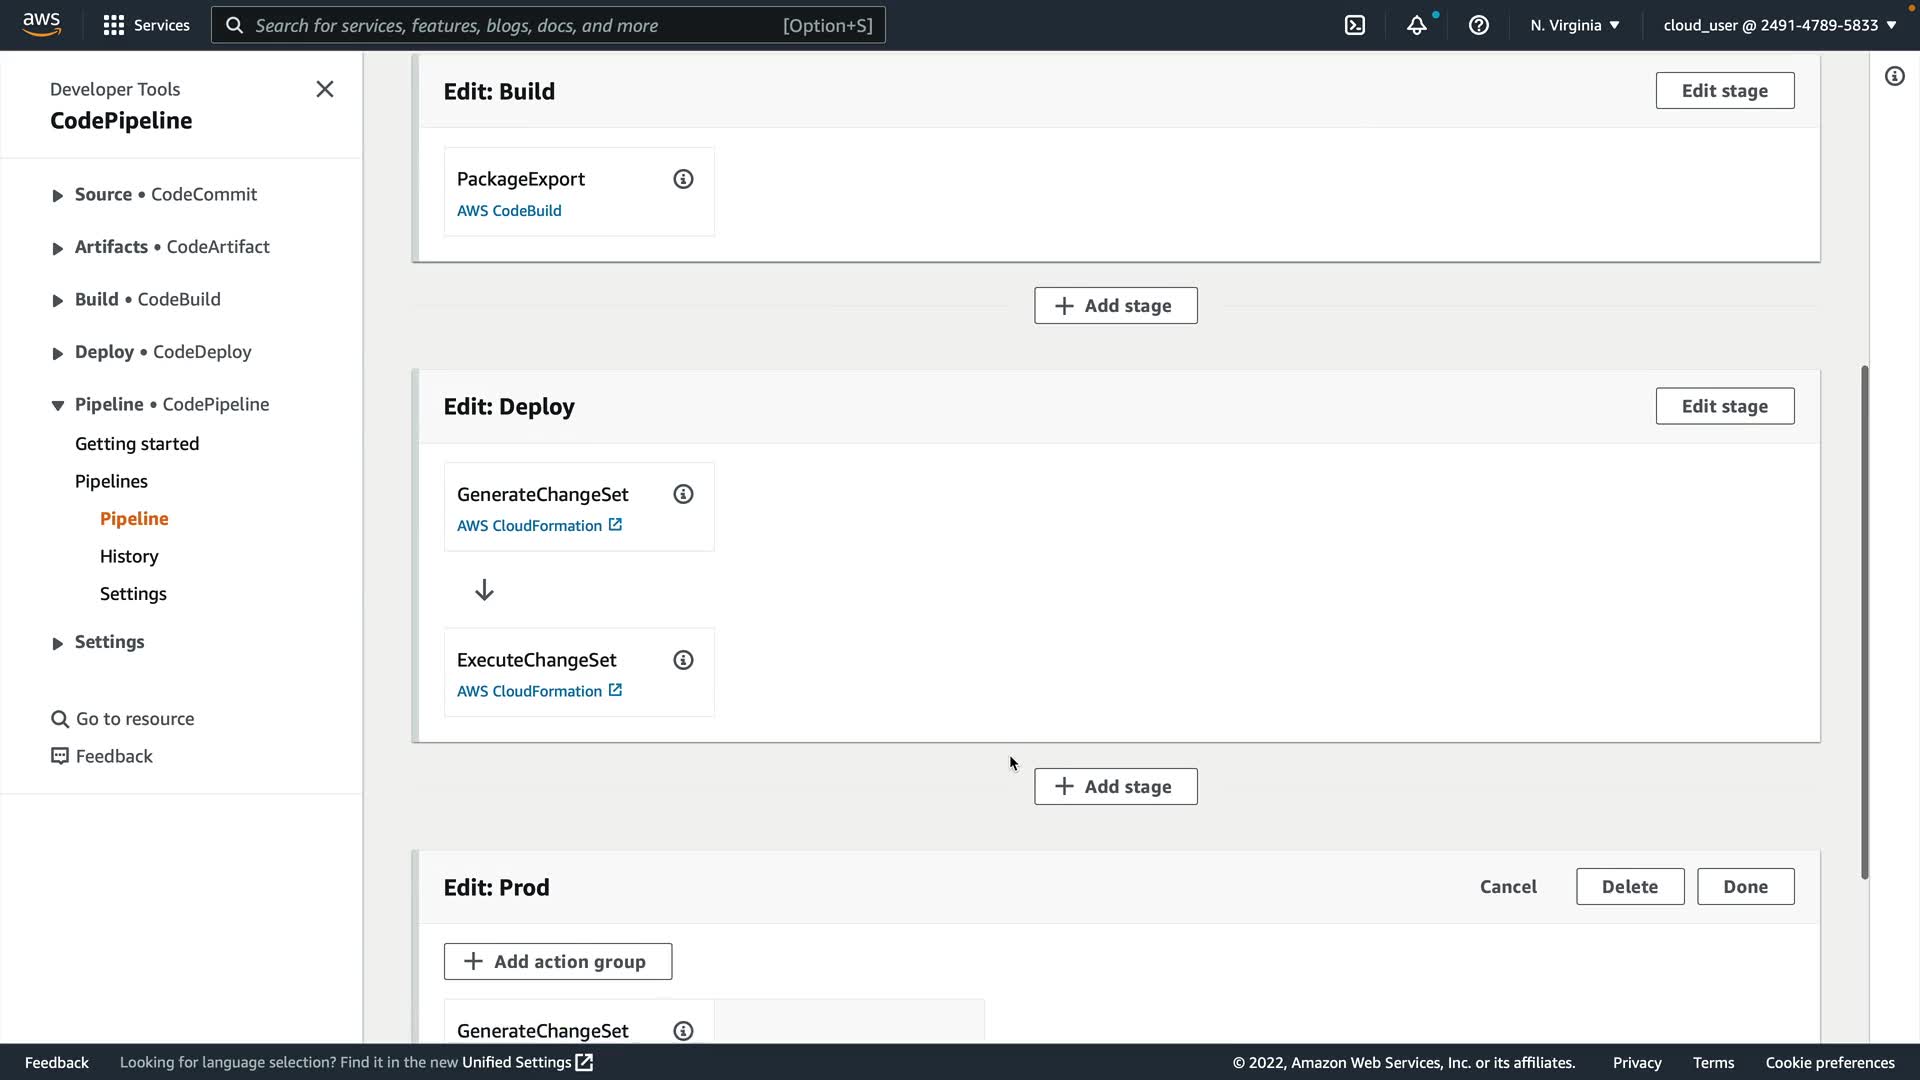Viewport: 1920px width, 1080px height.
Task: Click info icon on Deploy GenerateChangeSet
Action: click(x=683, y=494)
